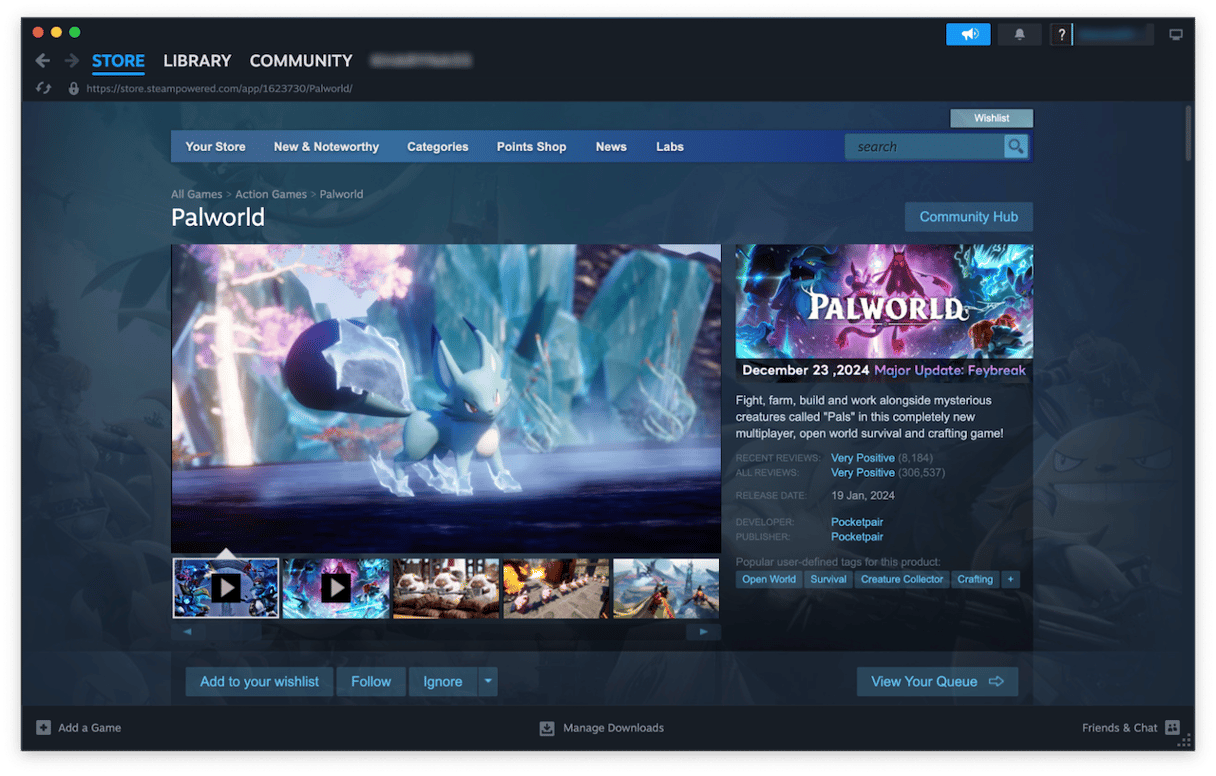The width and height of the screenshot is (1216, 776).
Task: Click the back navigation arrow
Action: 42,61
